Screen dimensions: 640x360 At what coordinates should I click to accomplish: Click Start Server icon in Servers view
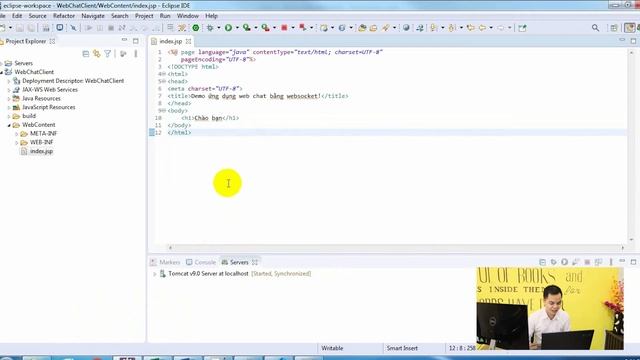[564, 262]
